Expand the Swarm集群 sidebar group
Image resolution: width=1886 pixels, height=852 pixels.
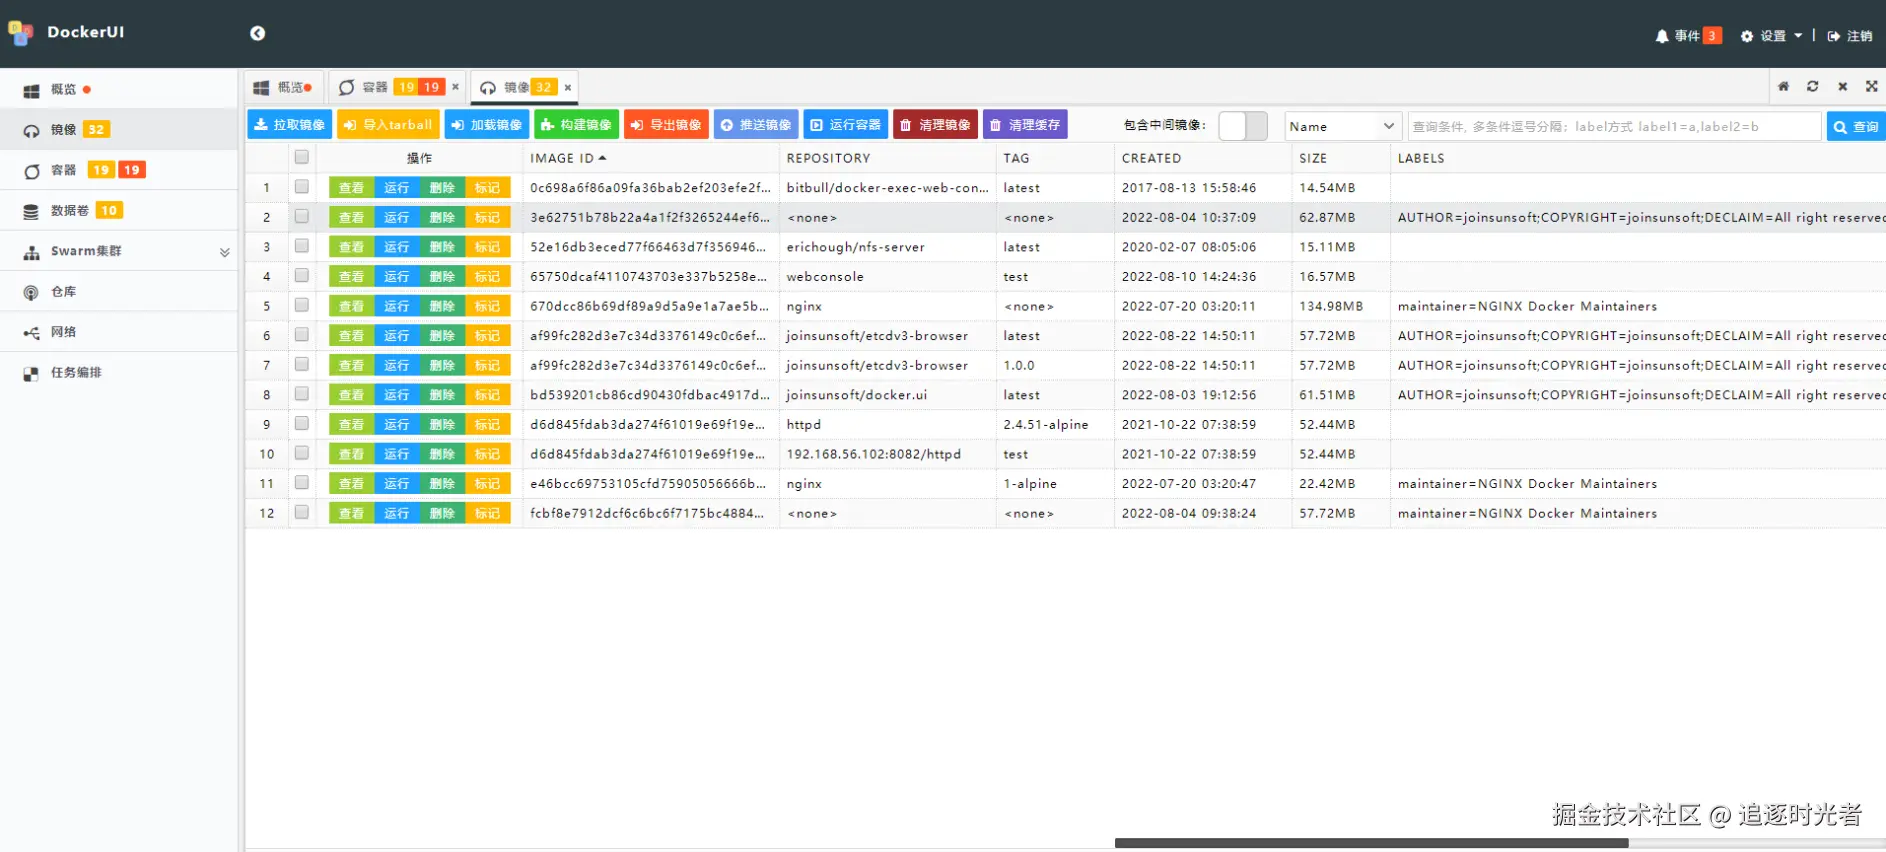(119, 251)
